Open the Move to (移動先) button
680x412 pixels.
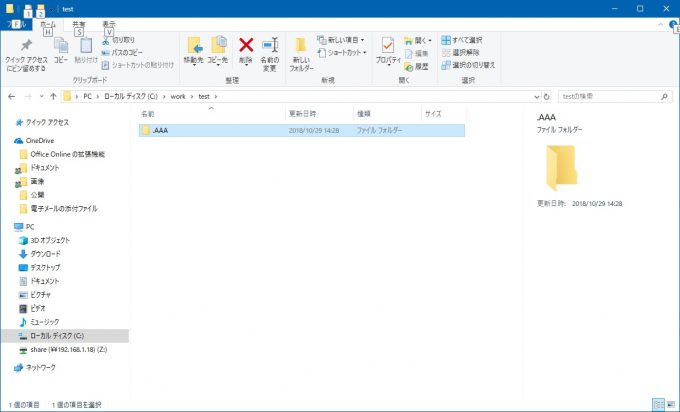click(193, 51)
